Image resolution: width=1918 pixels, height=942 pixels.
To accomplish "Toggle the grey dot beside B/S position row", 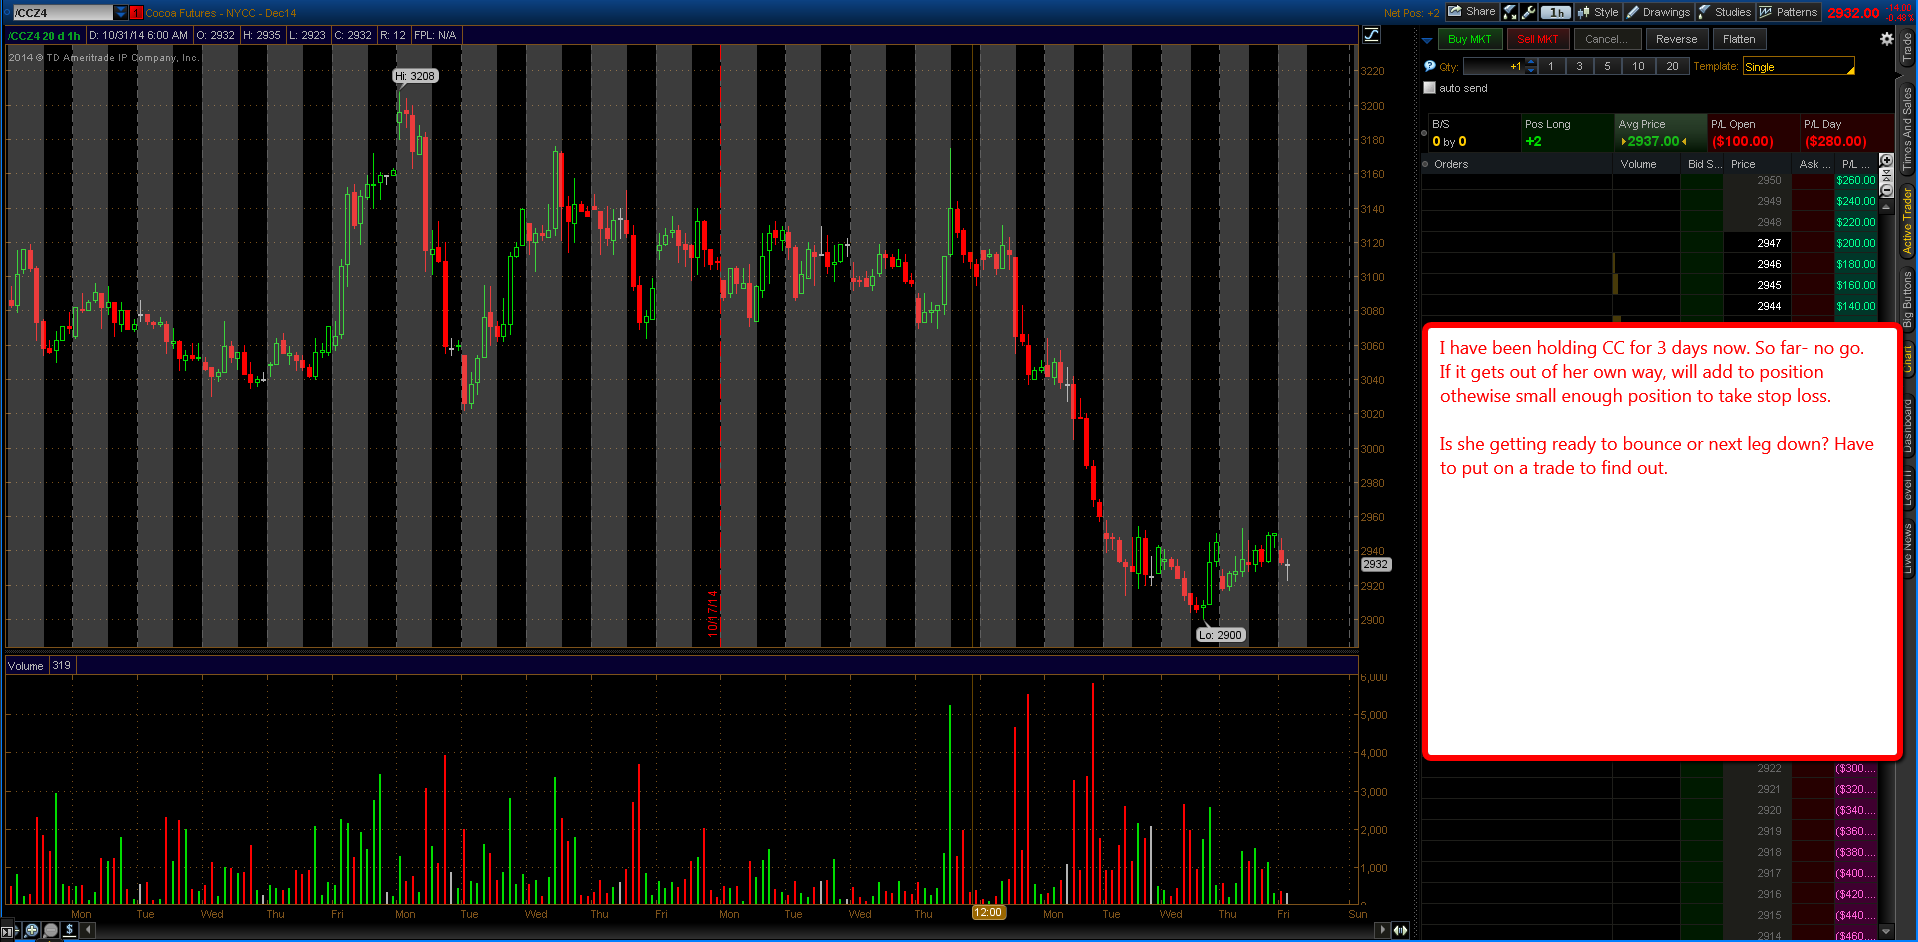I will tap(1424, 132).
